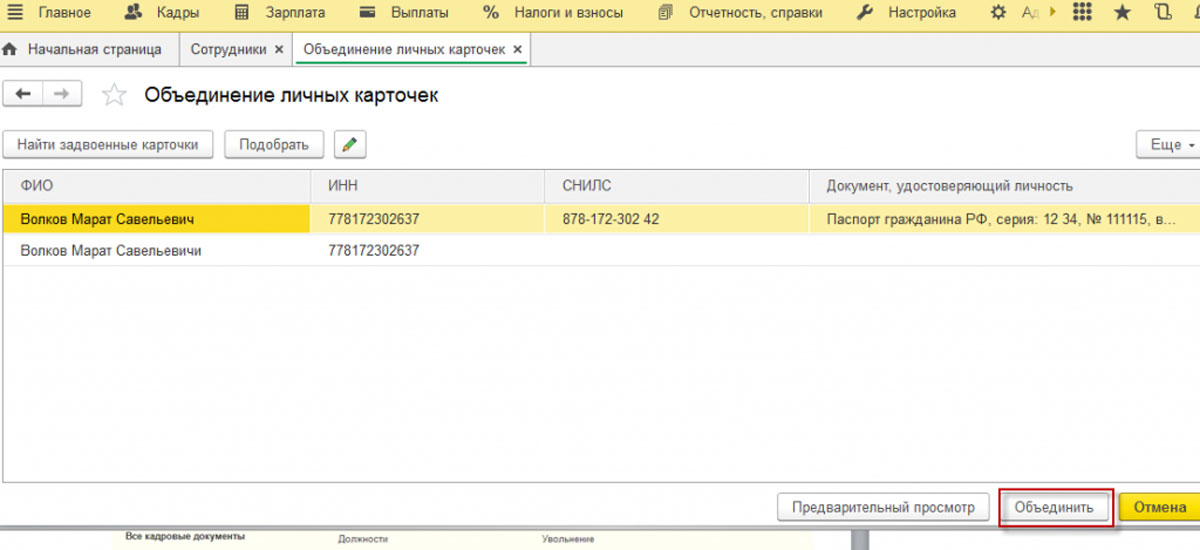Open favorites via the star icon in top bar

[x=1122, y=13]
